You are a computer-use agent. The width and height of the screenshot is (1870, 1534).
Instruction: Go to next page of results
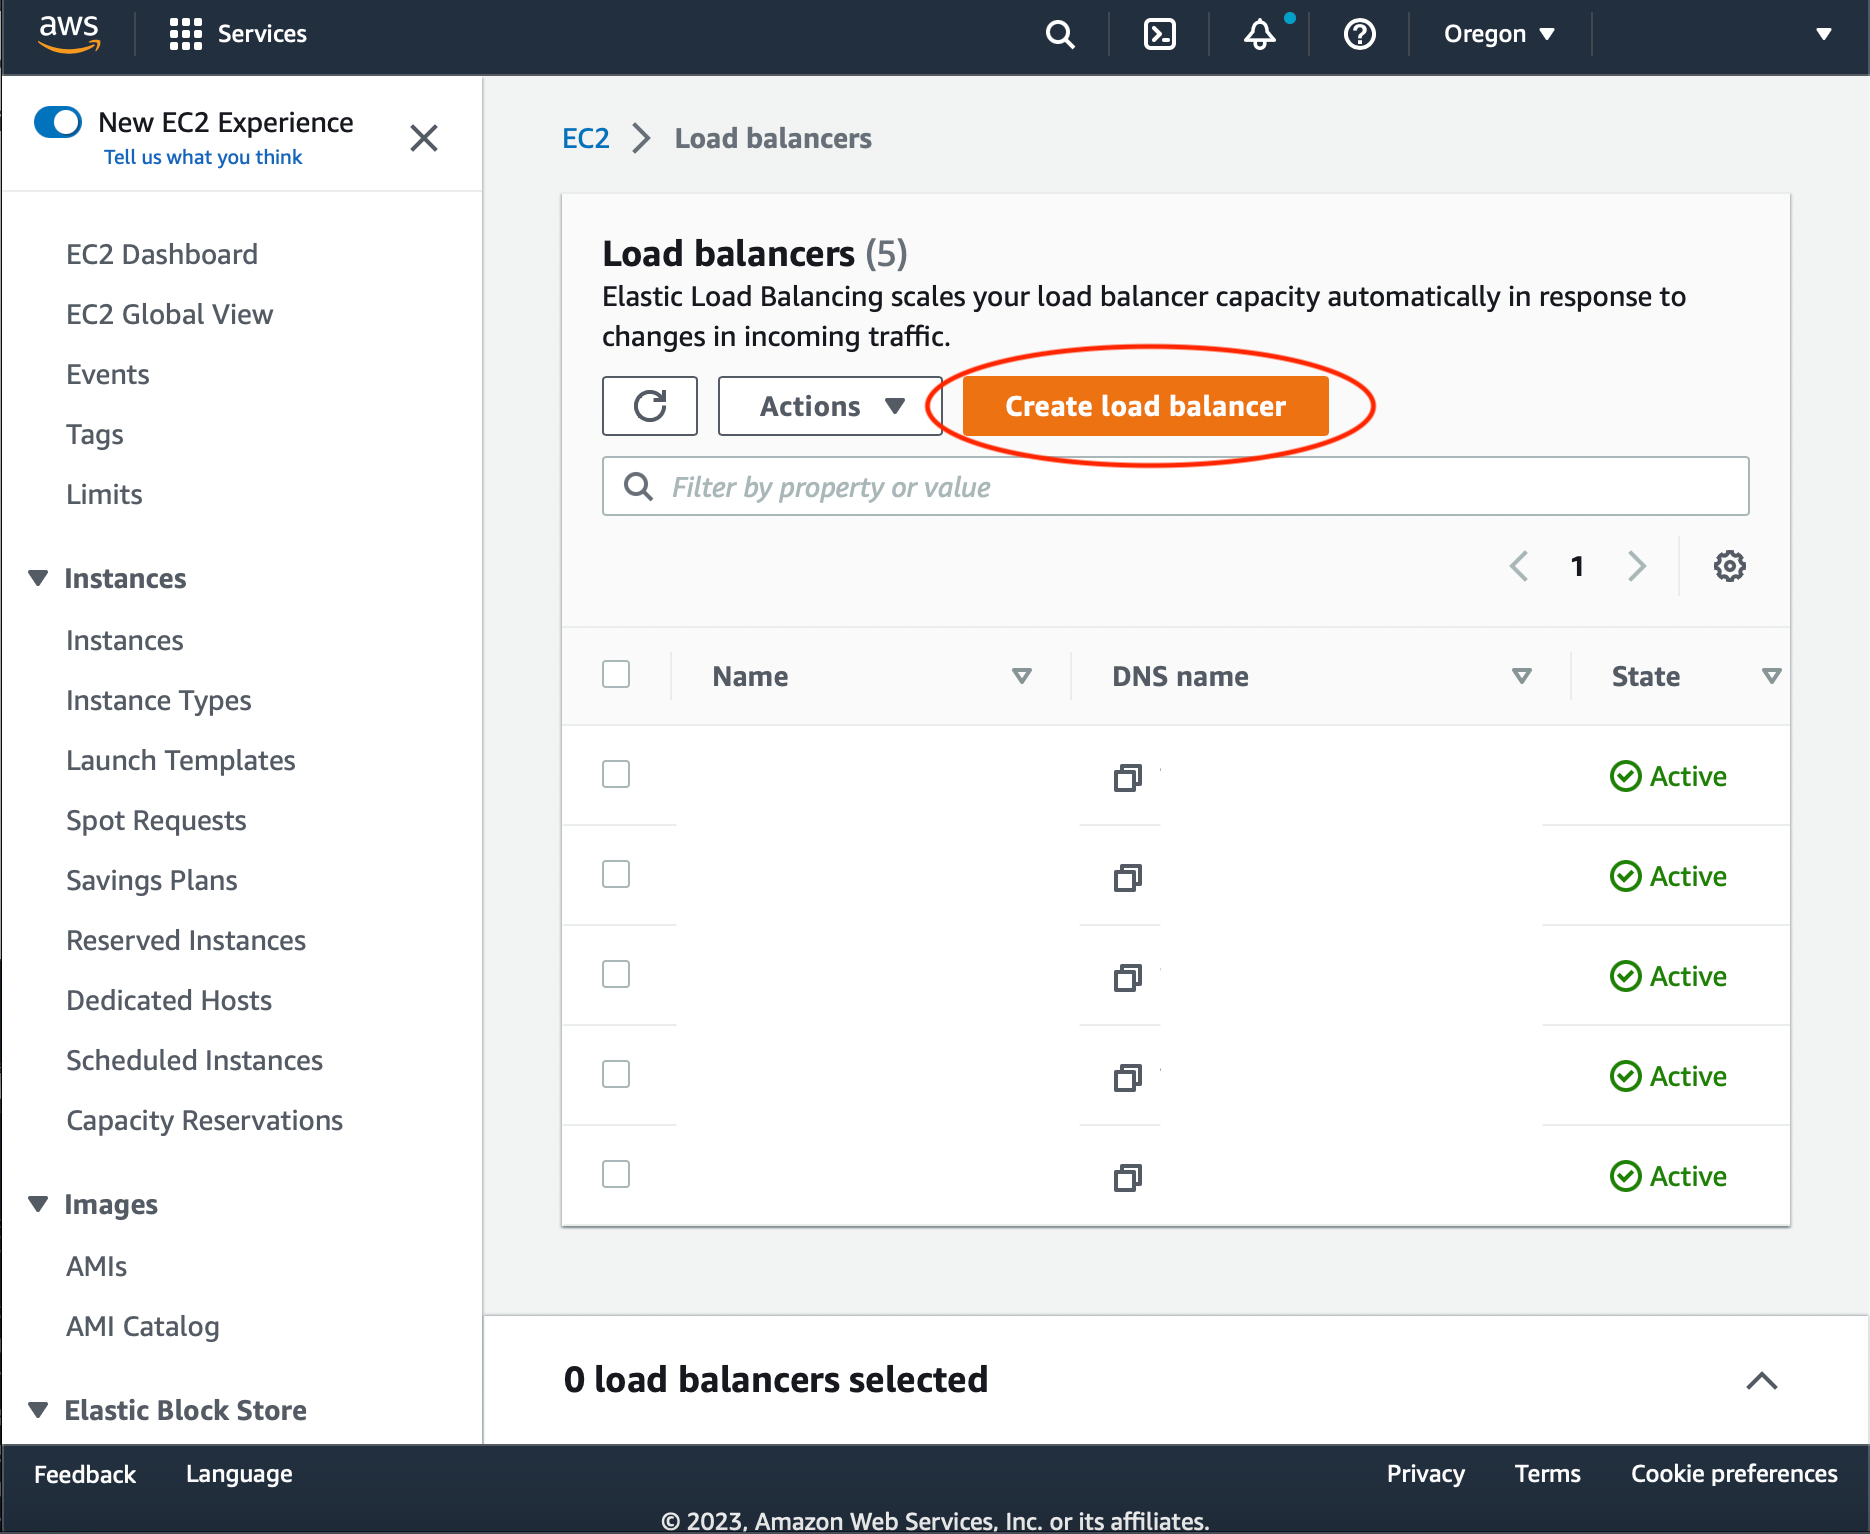pyautogui.click(x=1637, y=566)
